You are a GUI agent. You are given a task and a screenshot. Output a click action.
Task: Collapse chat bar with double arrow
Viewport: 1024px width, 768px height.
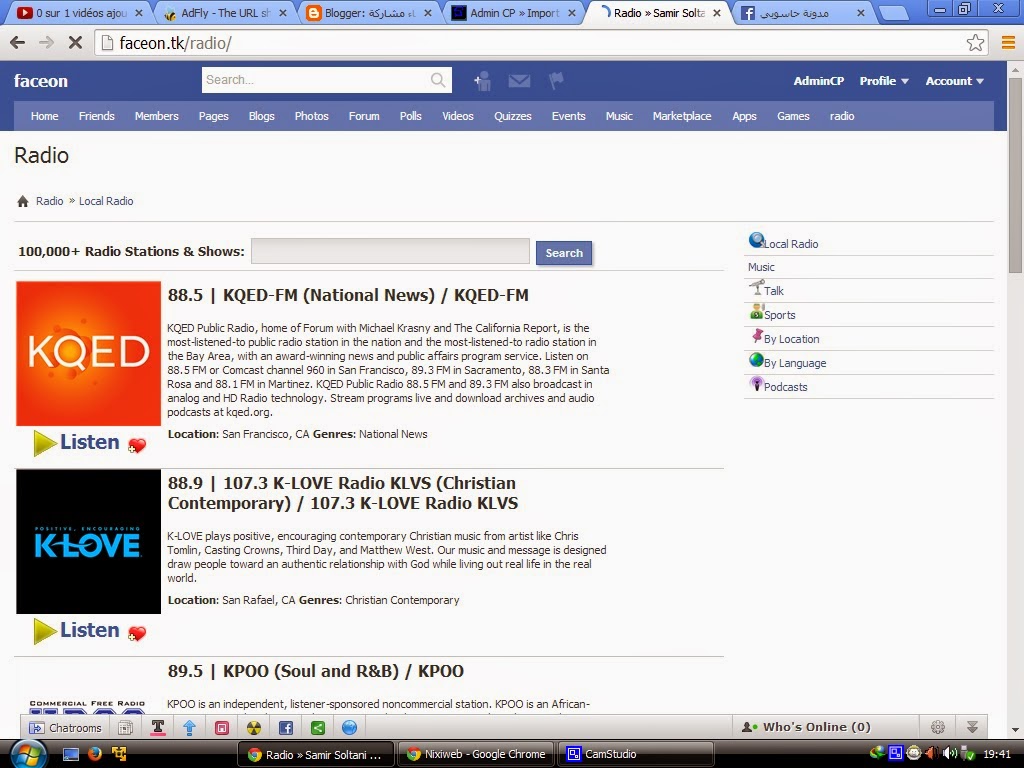(972, 727)
